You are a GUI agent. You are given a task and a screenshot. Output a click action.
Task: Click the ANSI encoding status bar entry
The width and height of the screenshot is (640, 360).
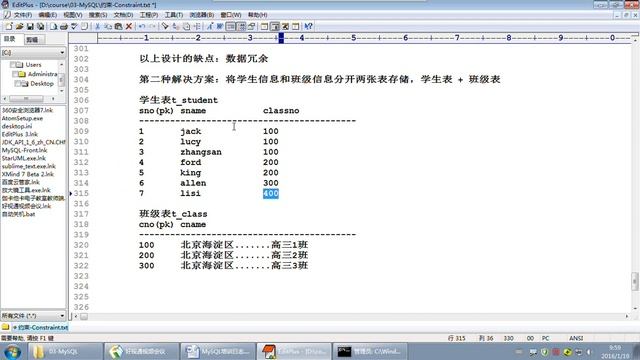576,338
